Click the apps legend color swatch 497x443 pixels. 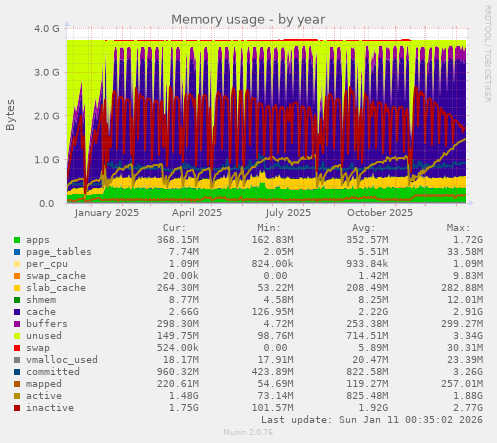coord(17,240)
